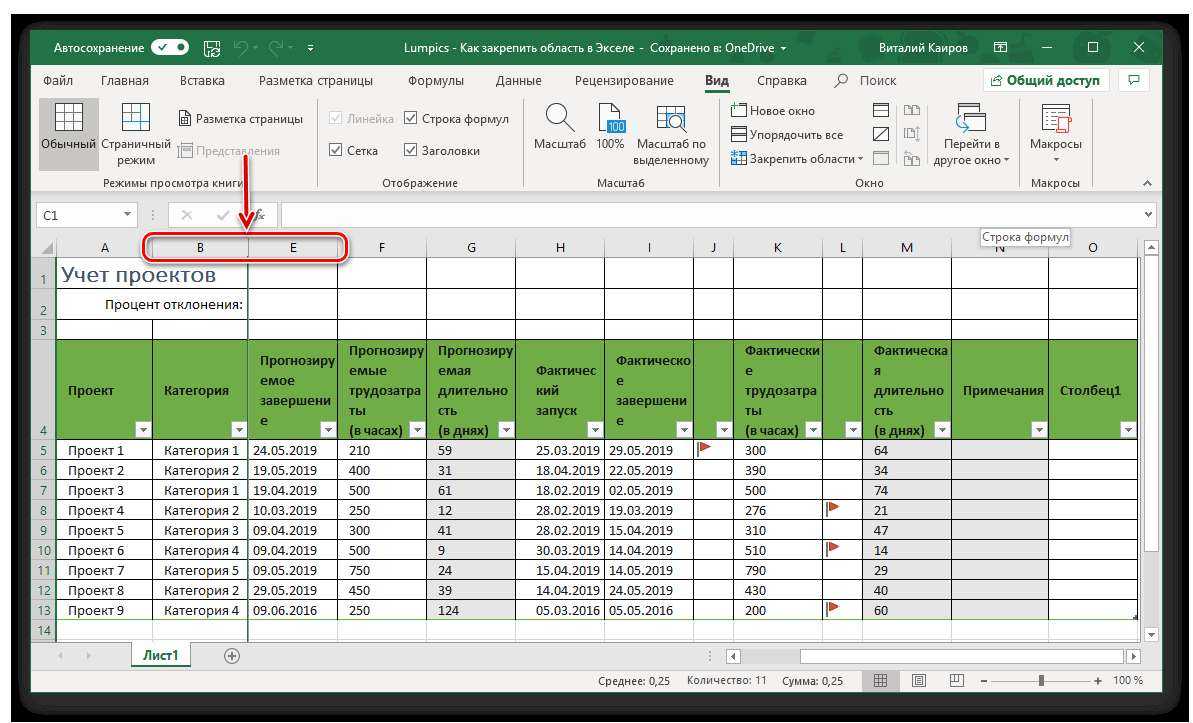This screenshot has height=723, width=1193.
Task: Click cell containing Проект 4
Action: pos(104,511)
